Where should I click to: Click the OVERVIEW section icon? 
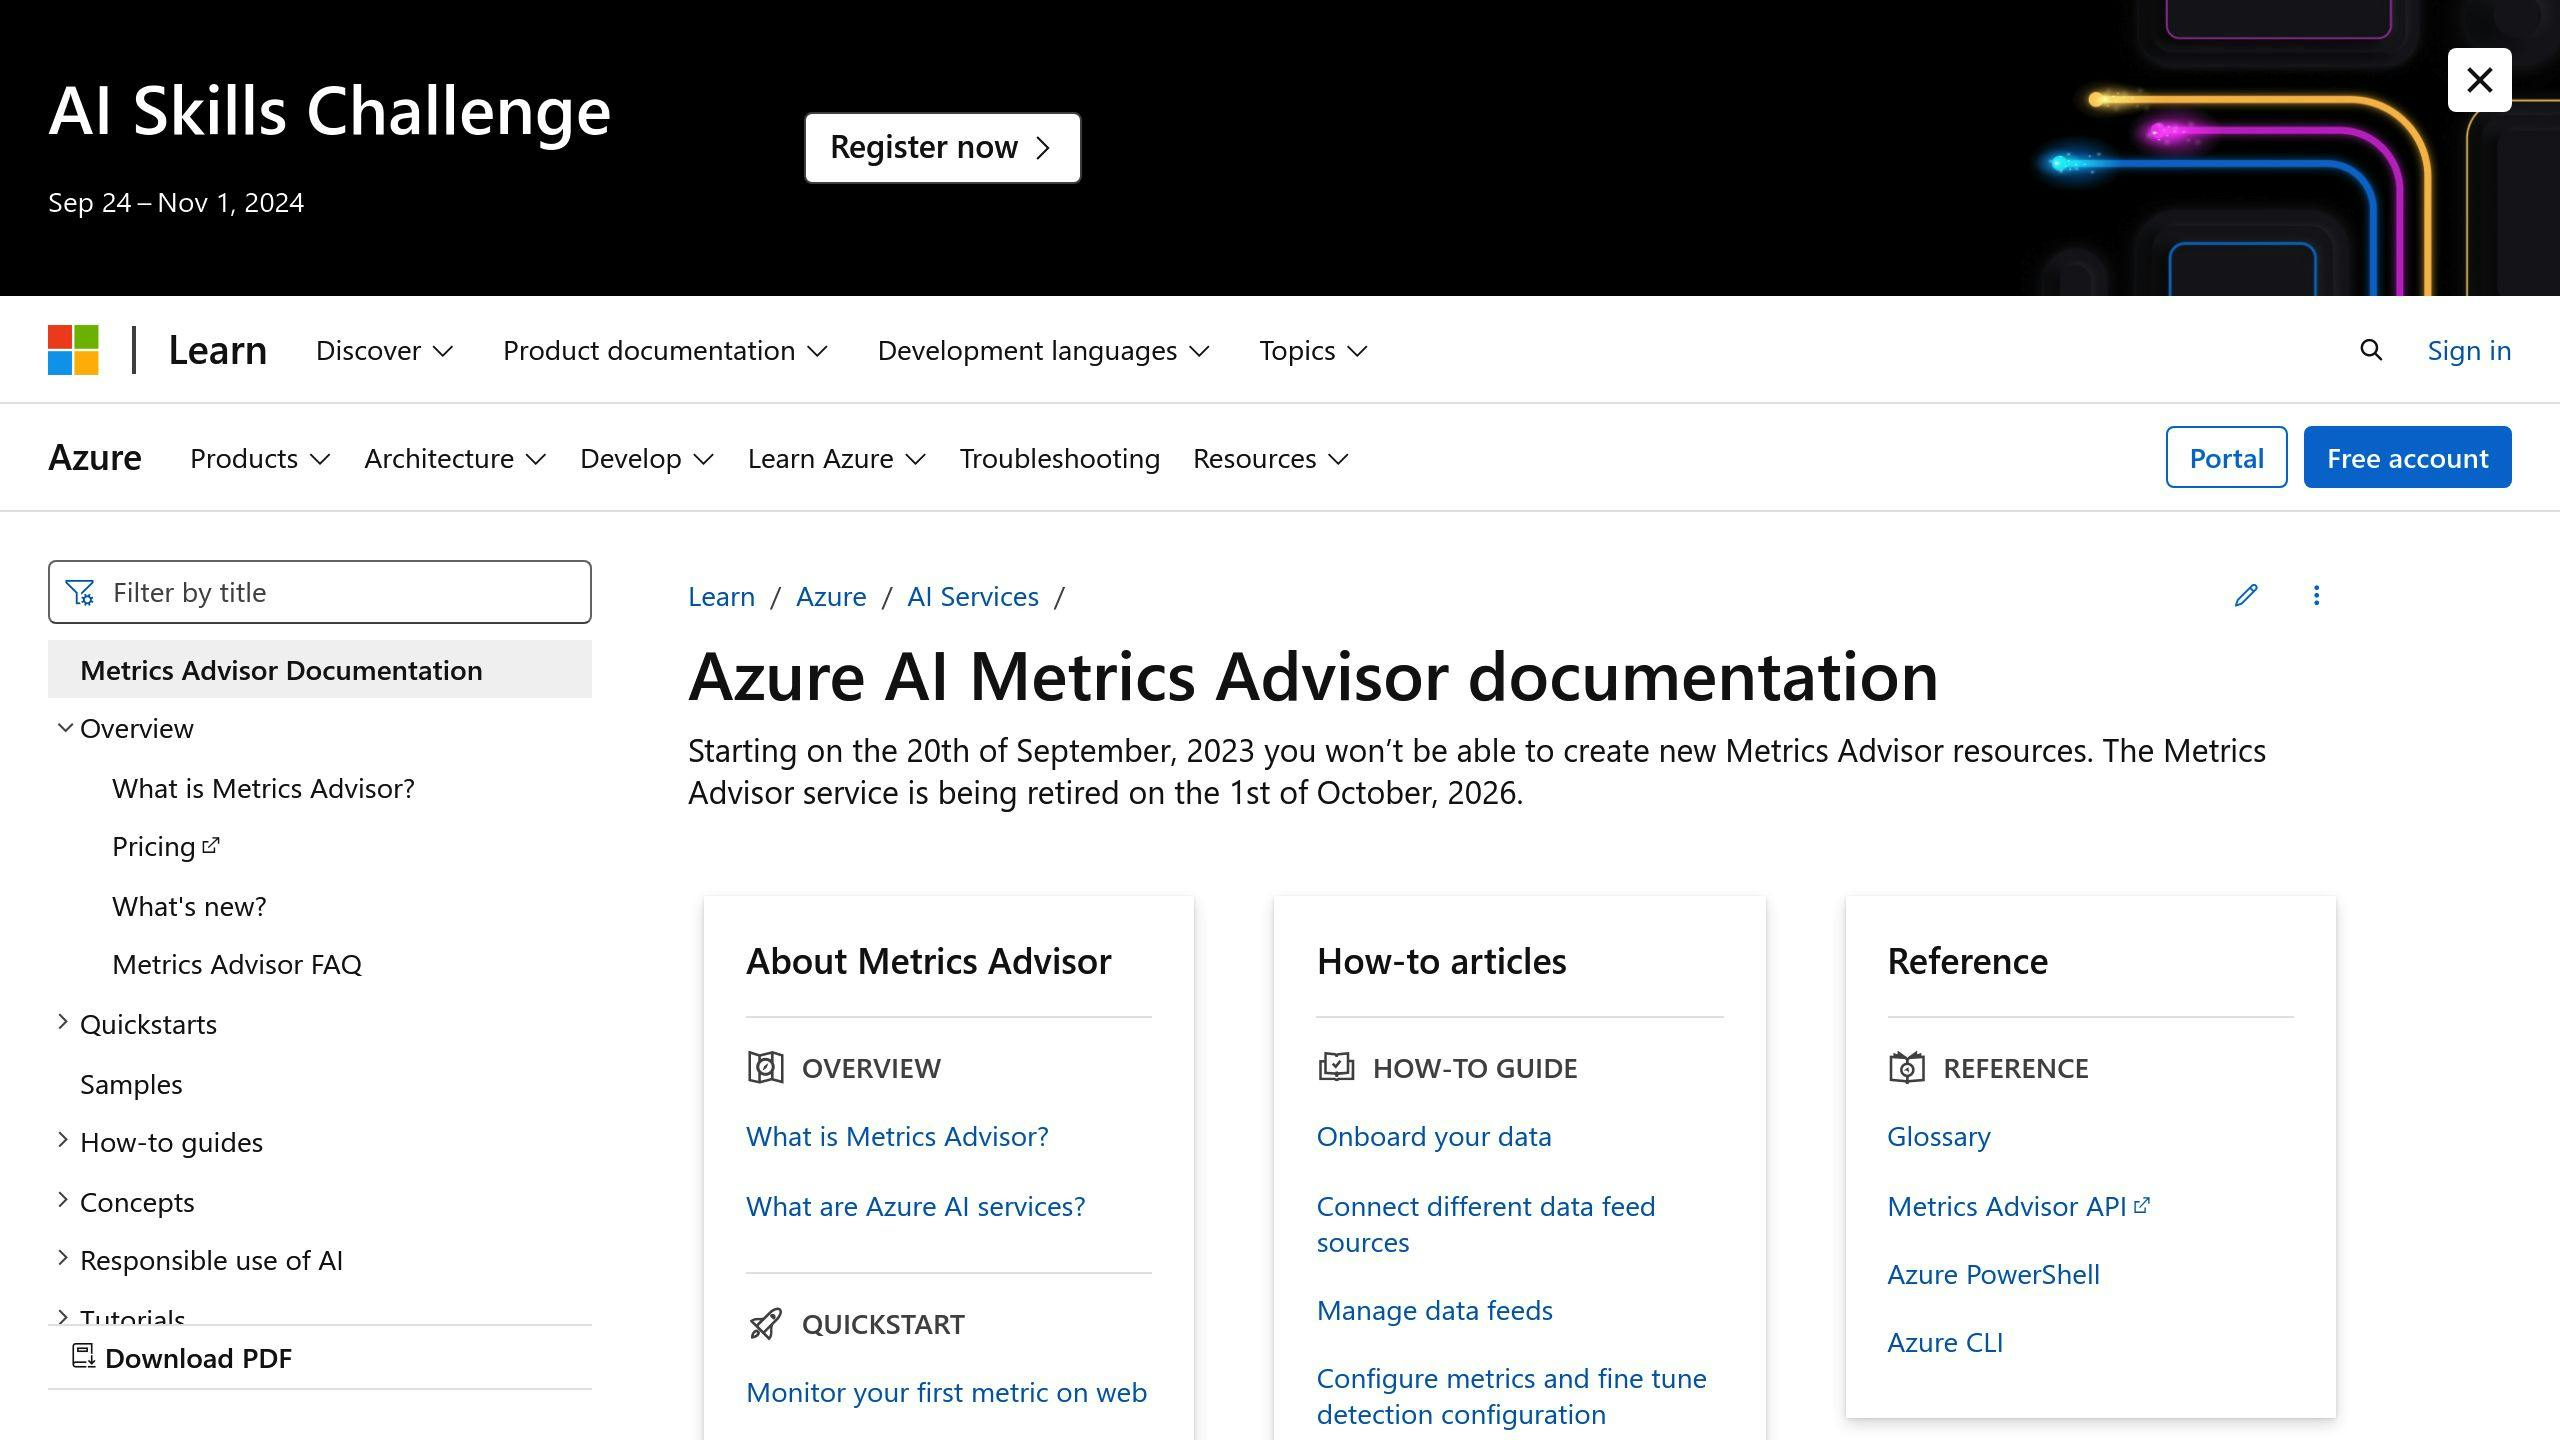coord(763,1067)
